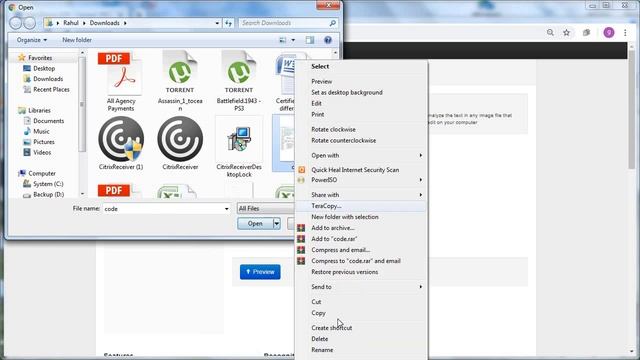The image size is (640, 360).
Task: Expand the File name dropdown arrow
Action: (227, 209)
